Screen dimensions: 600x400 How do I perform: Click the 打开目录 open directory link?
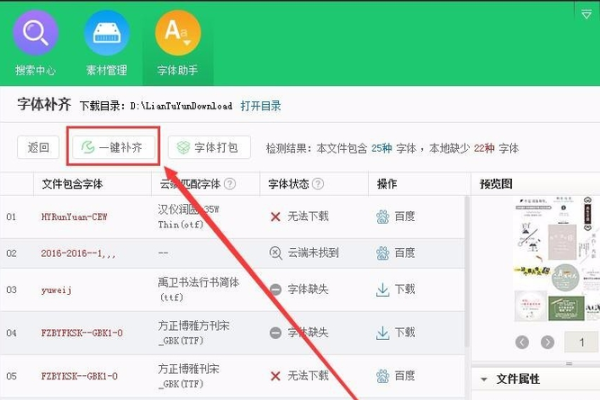pos(261,106)
